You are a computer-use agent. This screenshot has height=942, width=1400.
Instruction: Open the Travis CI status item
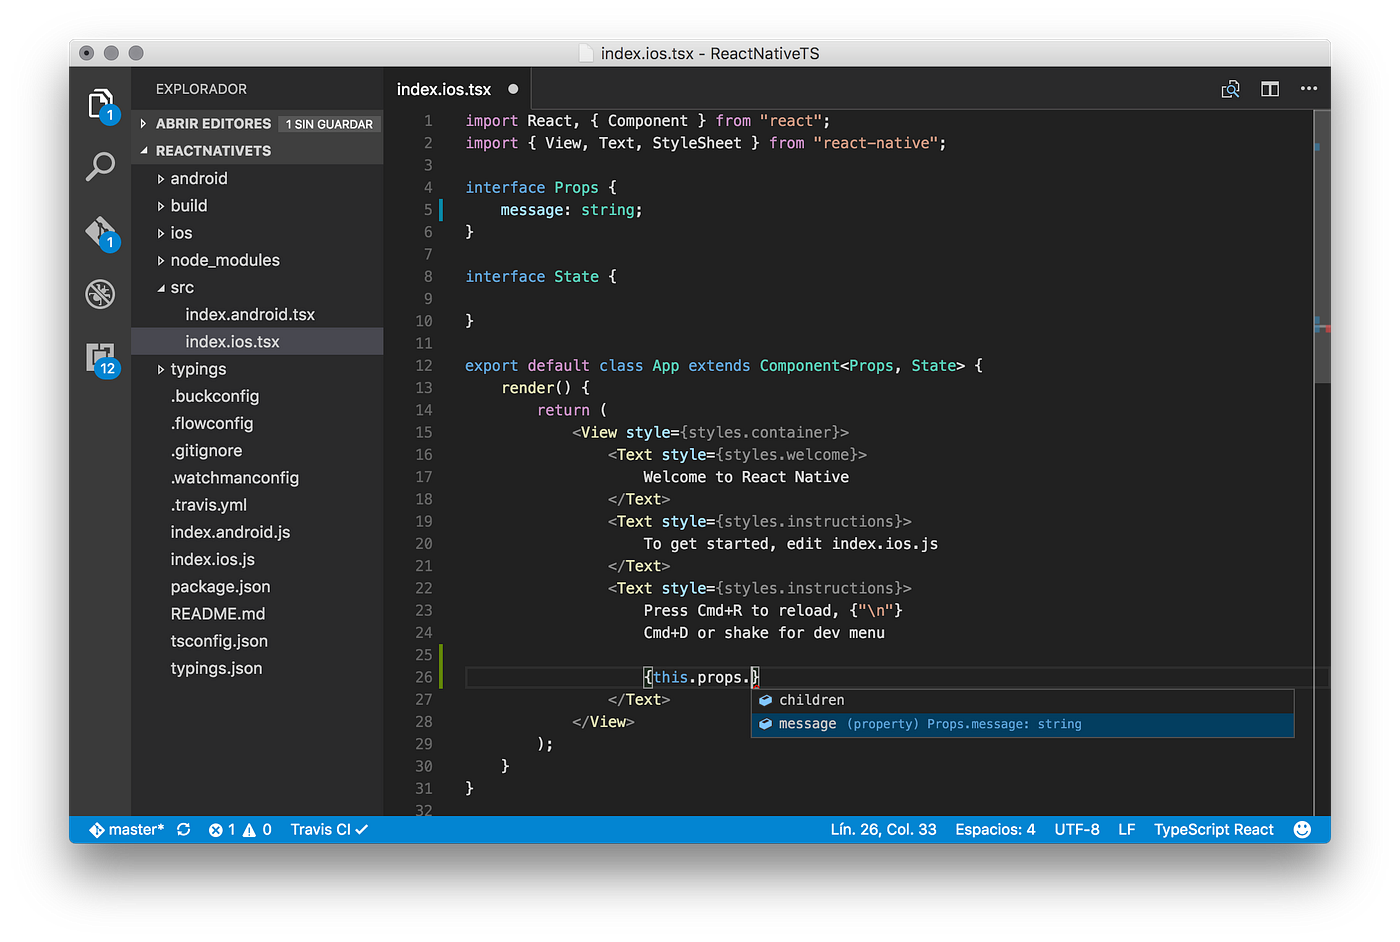(328, 829)
